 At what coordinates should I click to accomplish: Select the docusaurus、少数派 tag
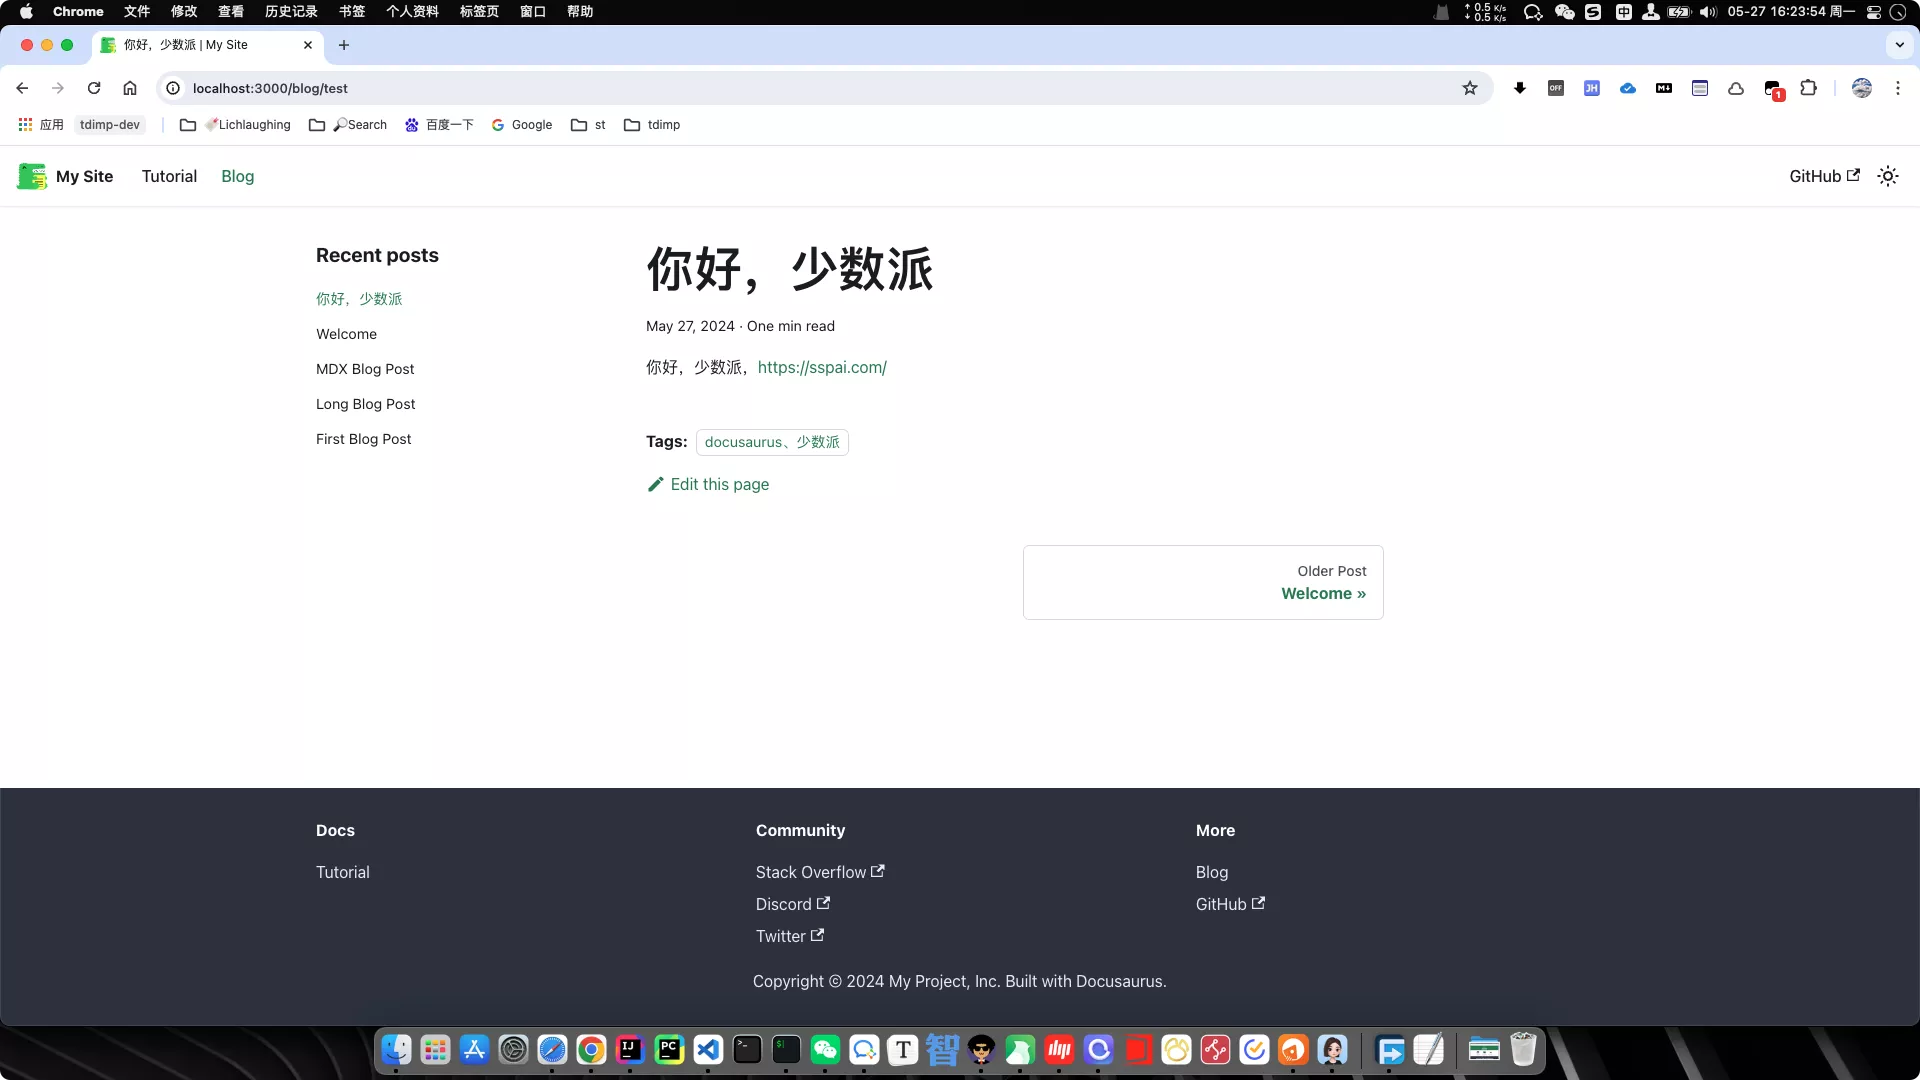point(771,442)
